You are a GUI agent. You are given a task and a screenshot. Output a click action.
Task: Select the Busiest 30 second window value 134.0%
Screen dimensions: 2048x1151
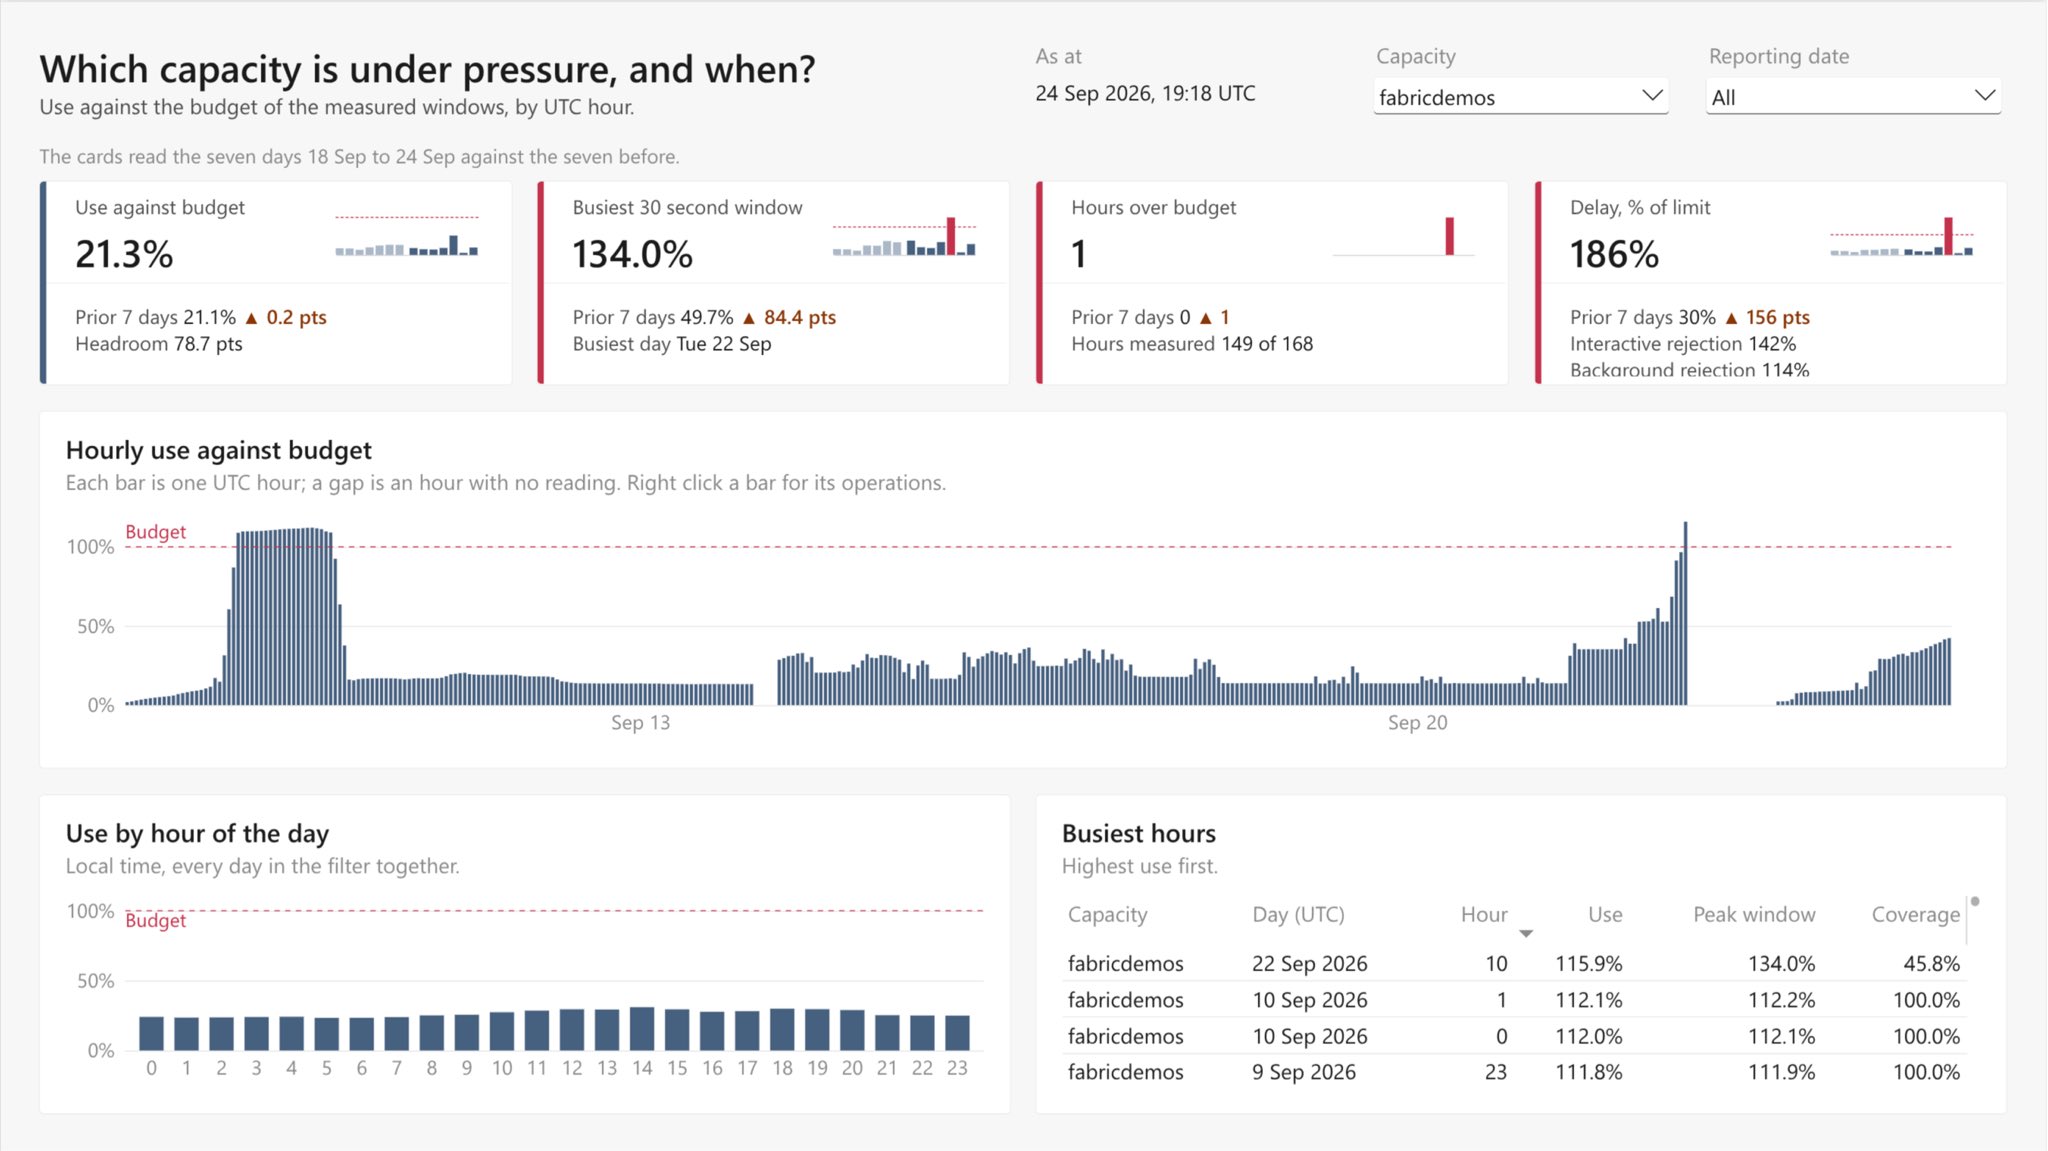pos(632,254)
